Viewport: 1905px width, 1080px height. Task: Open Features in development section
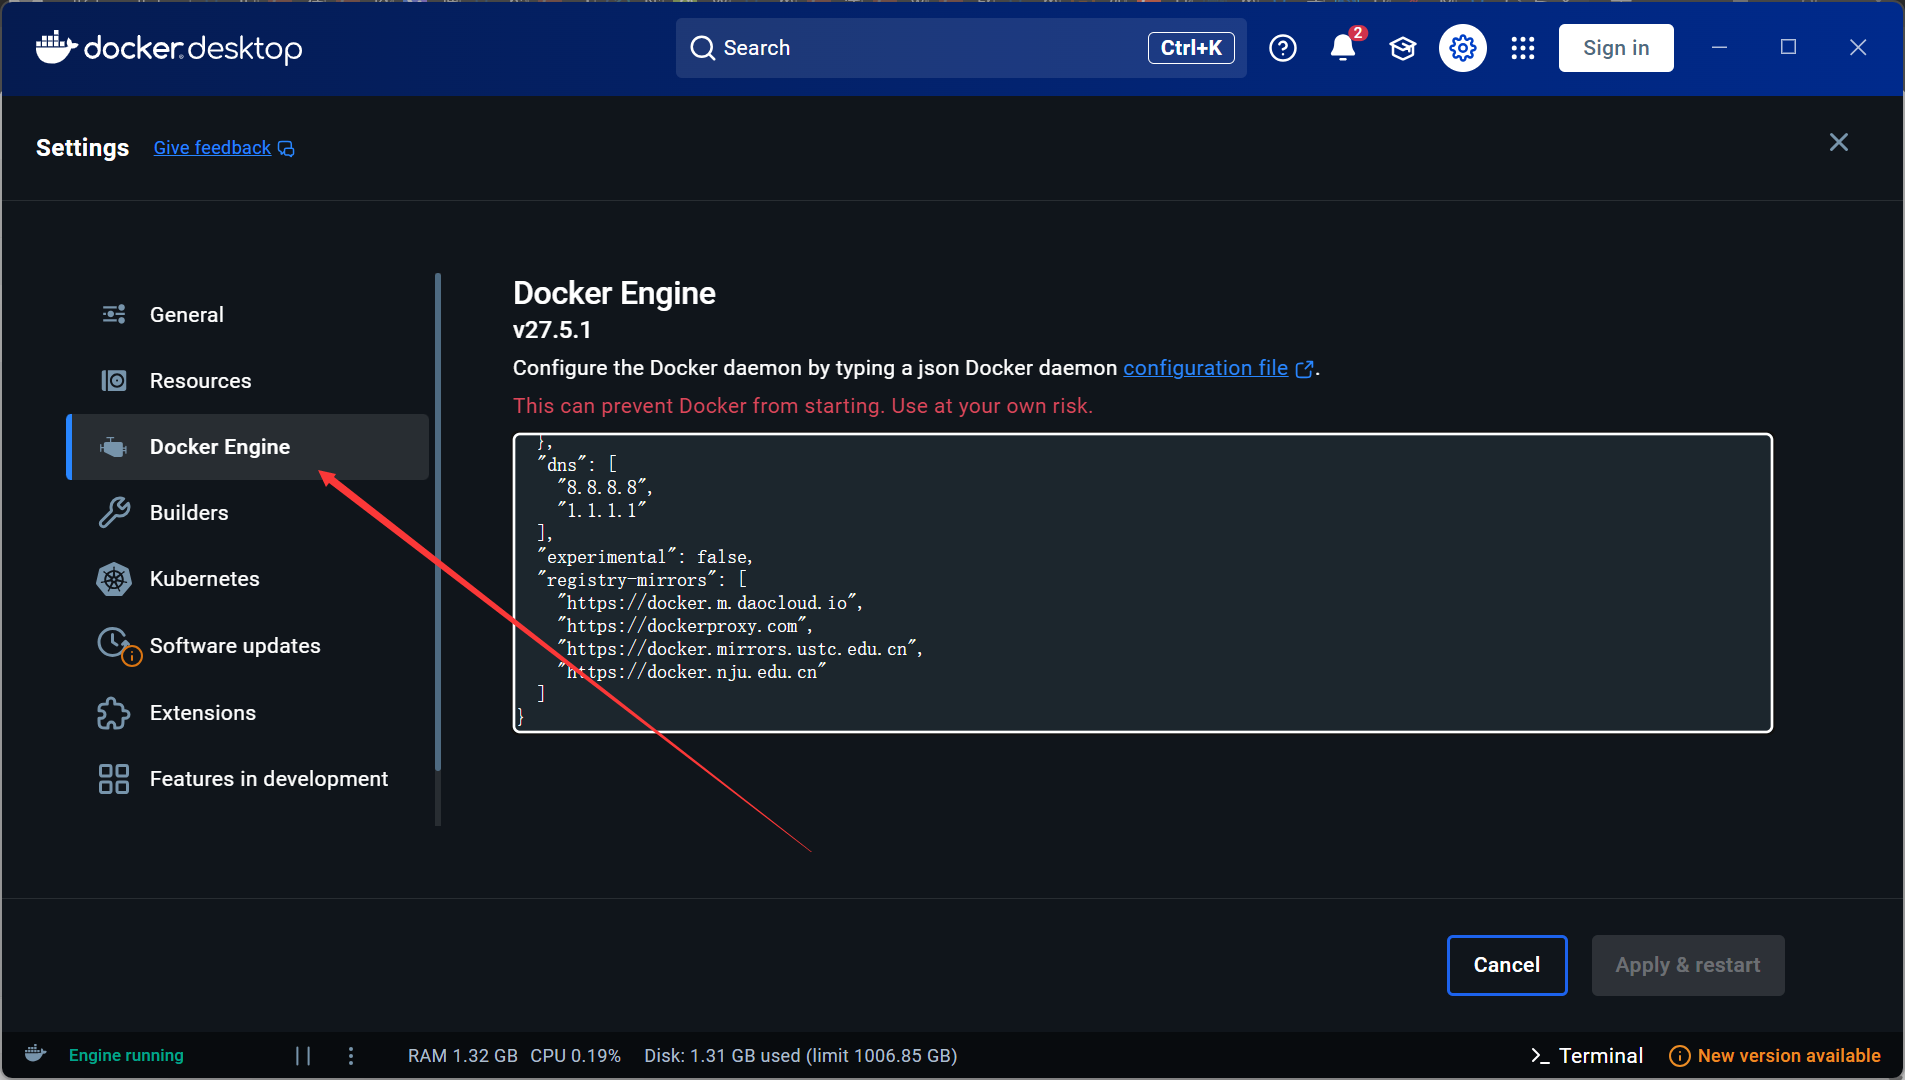tap(248, 779)
